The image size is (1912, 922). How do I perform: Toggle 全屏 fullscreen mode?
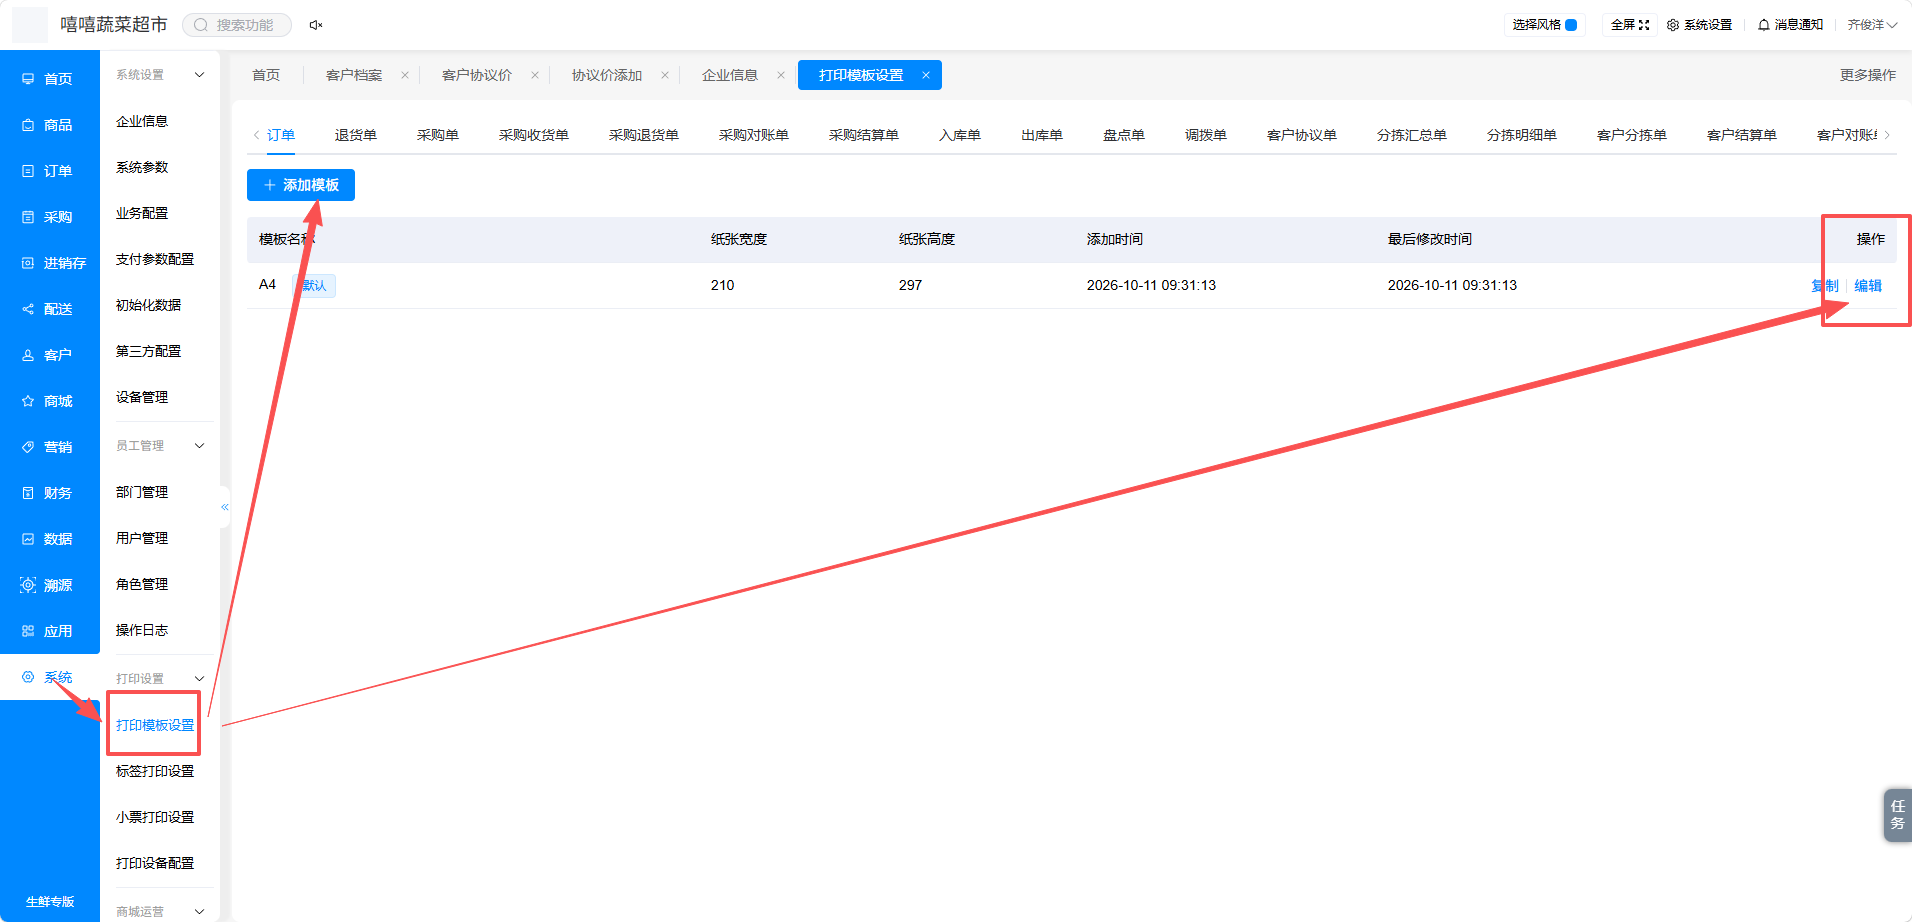tap(1630, 25)
